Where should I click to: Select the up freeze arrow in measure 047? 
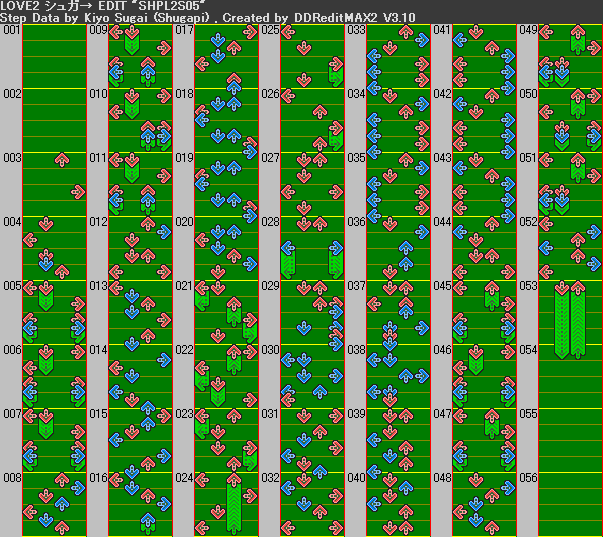492,423
